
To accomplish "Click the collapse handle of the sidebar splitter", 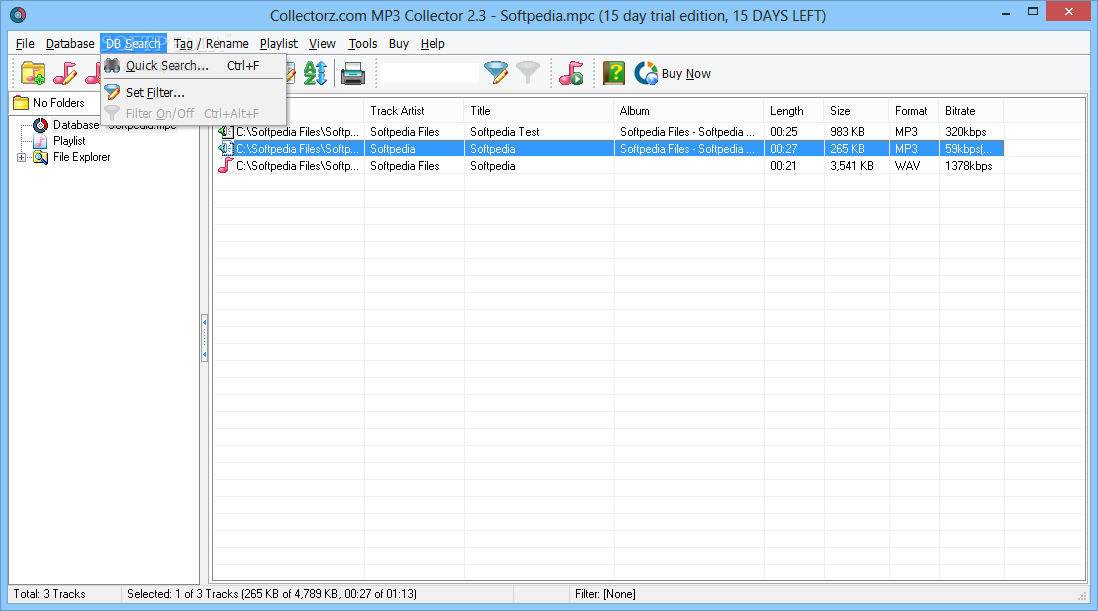I will pos(204,337).
